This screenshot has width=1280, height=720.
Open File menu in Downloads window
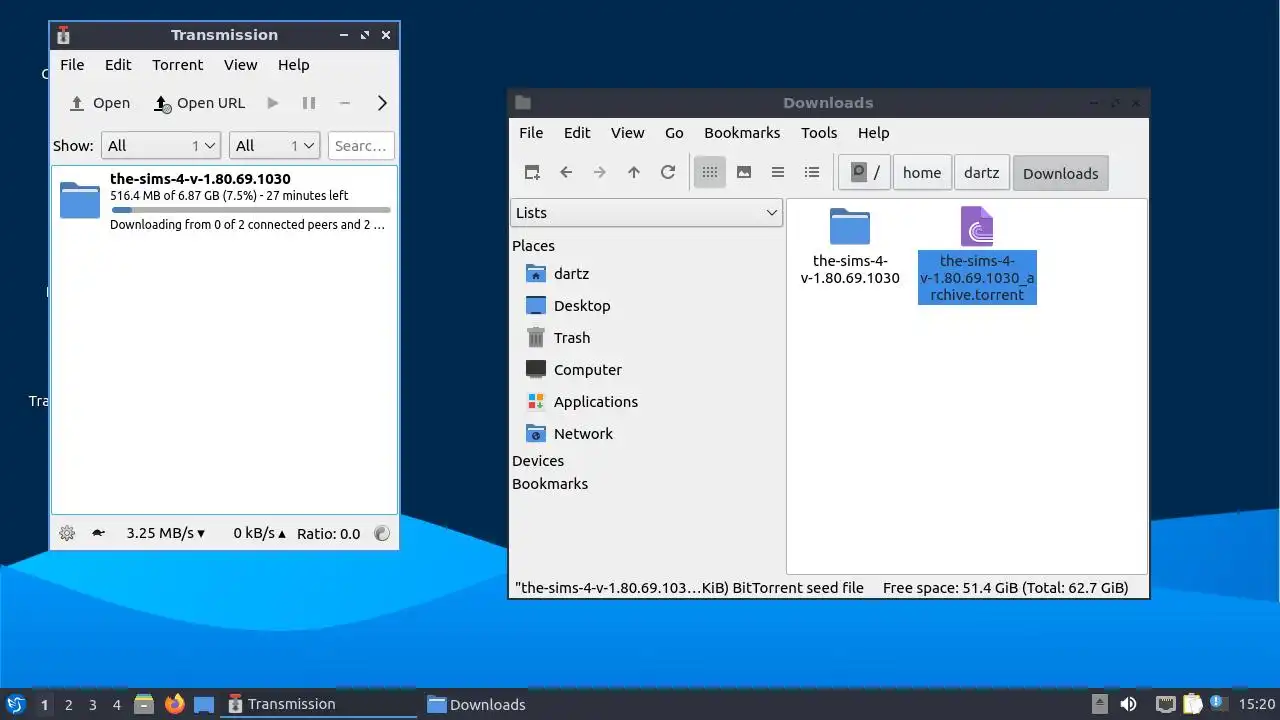tap(531, 133)
